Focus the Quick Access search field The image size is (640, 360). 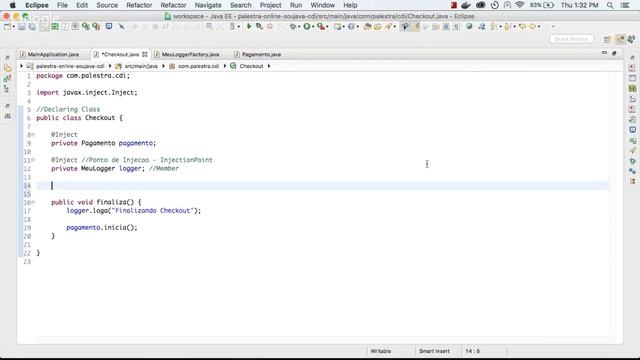pos(571,39)
